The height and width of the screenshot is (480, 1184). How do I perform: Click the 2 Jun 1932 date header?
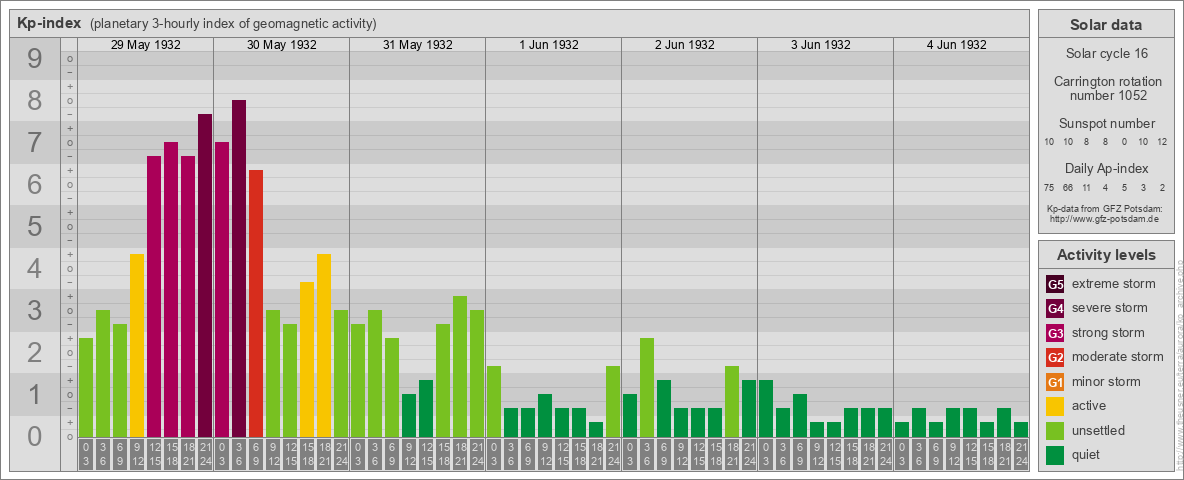point(685,45)
